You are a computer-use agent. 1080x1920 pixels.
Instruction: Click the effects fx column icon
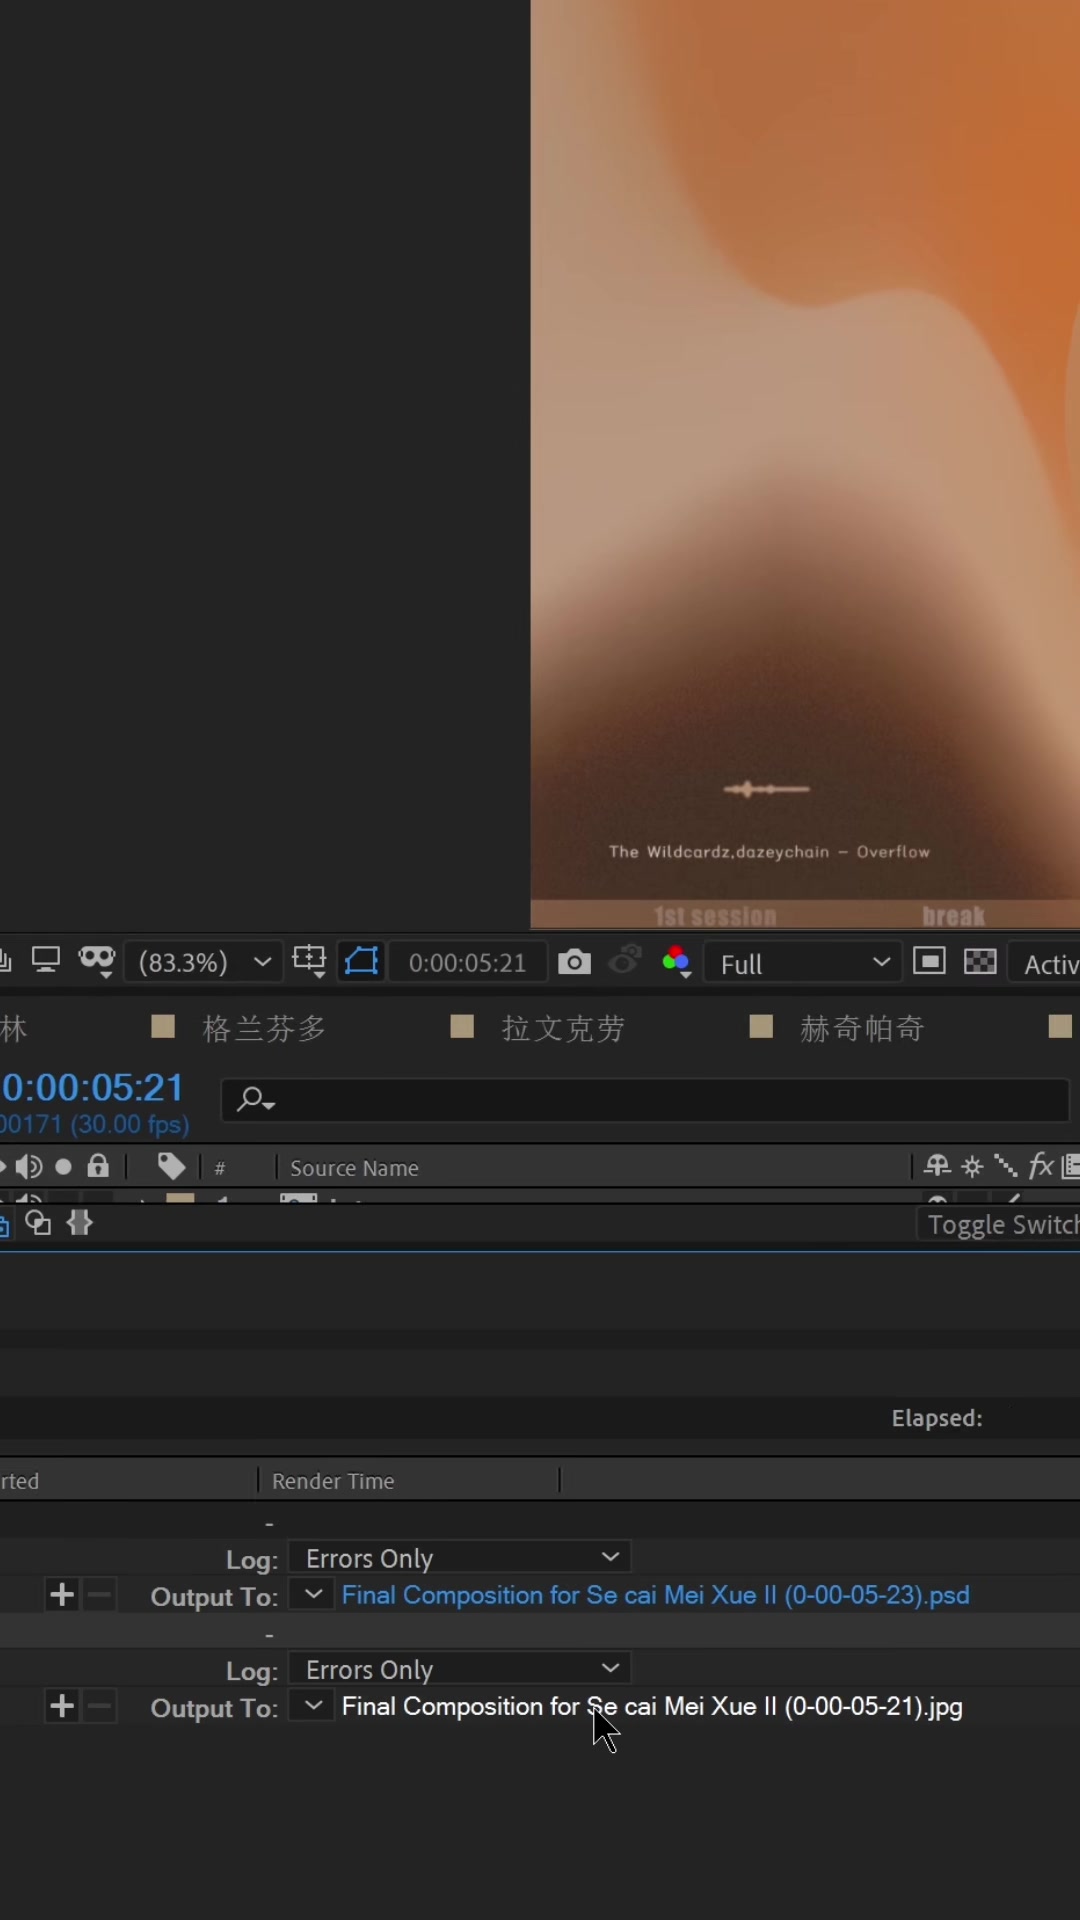pyautogui.click(x=1040, y=1166)
